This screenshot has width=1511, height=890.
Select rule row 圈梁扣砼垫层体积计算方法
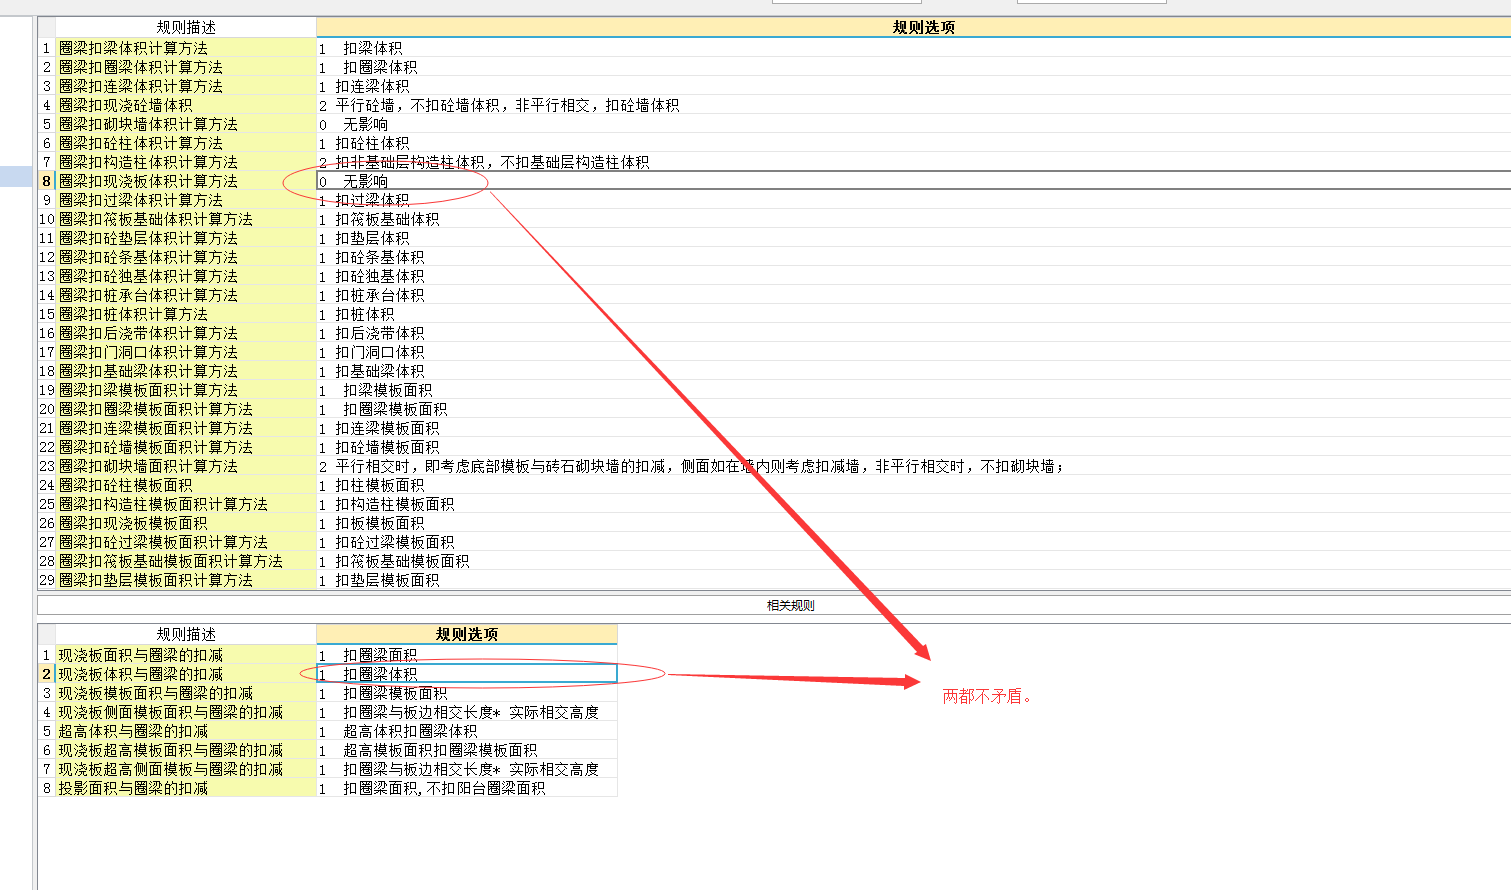(186, 238)
